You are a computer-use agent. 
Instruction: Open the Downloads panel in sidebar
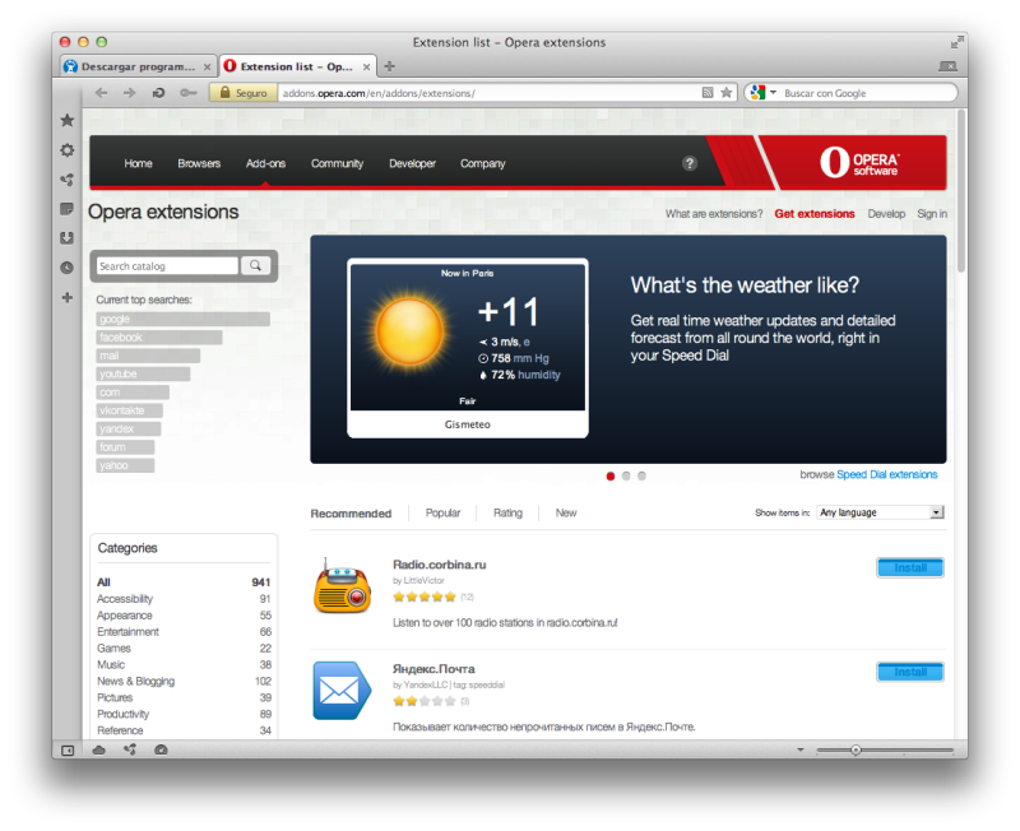point(67,238)
